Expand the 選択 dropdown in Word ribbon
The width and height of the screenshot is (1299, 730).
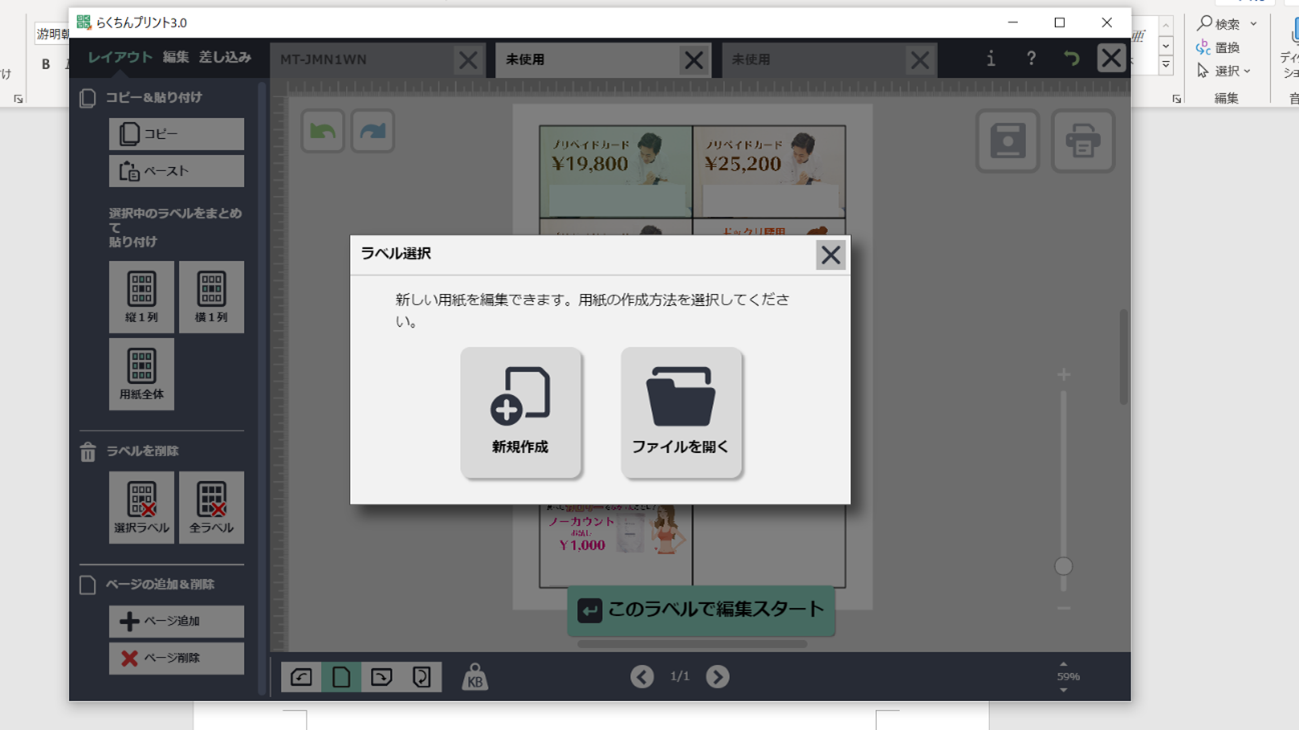[x=1247, y=71]
